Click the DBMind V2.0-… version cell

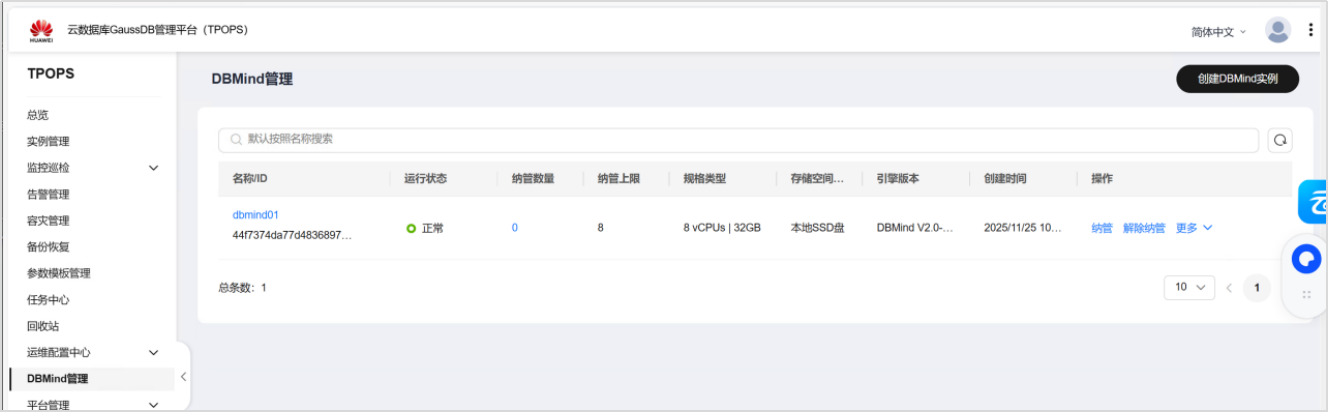click(915, 228)
